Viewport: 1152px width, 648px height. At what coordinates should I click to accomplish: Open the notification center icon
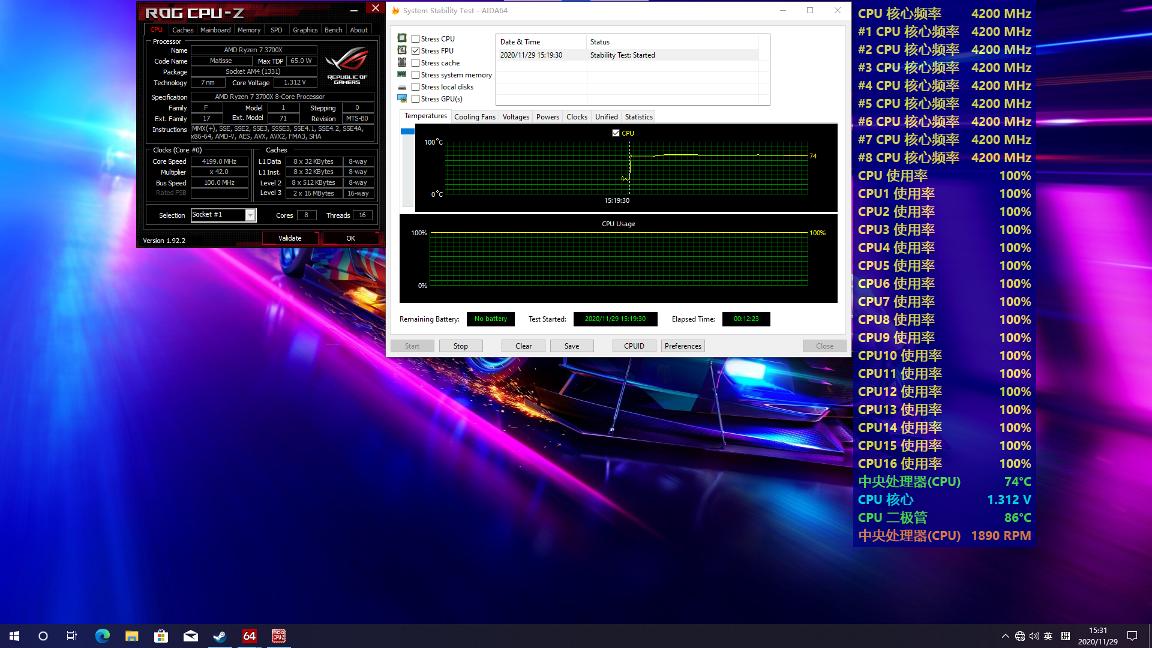click(x=1132, y=636)
